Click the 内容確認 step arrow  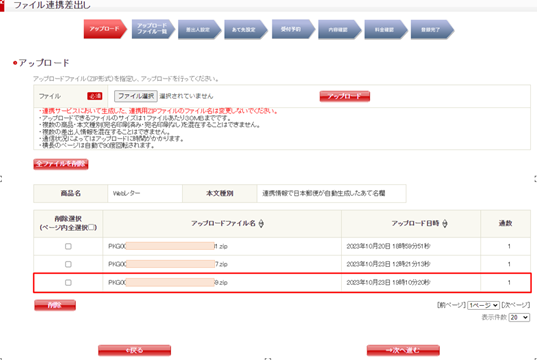[339, 30]
